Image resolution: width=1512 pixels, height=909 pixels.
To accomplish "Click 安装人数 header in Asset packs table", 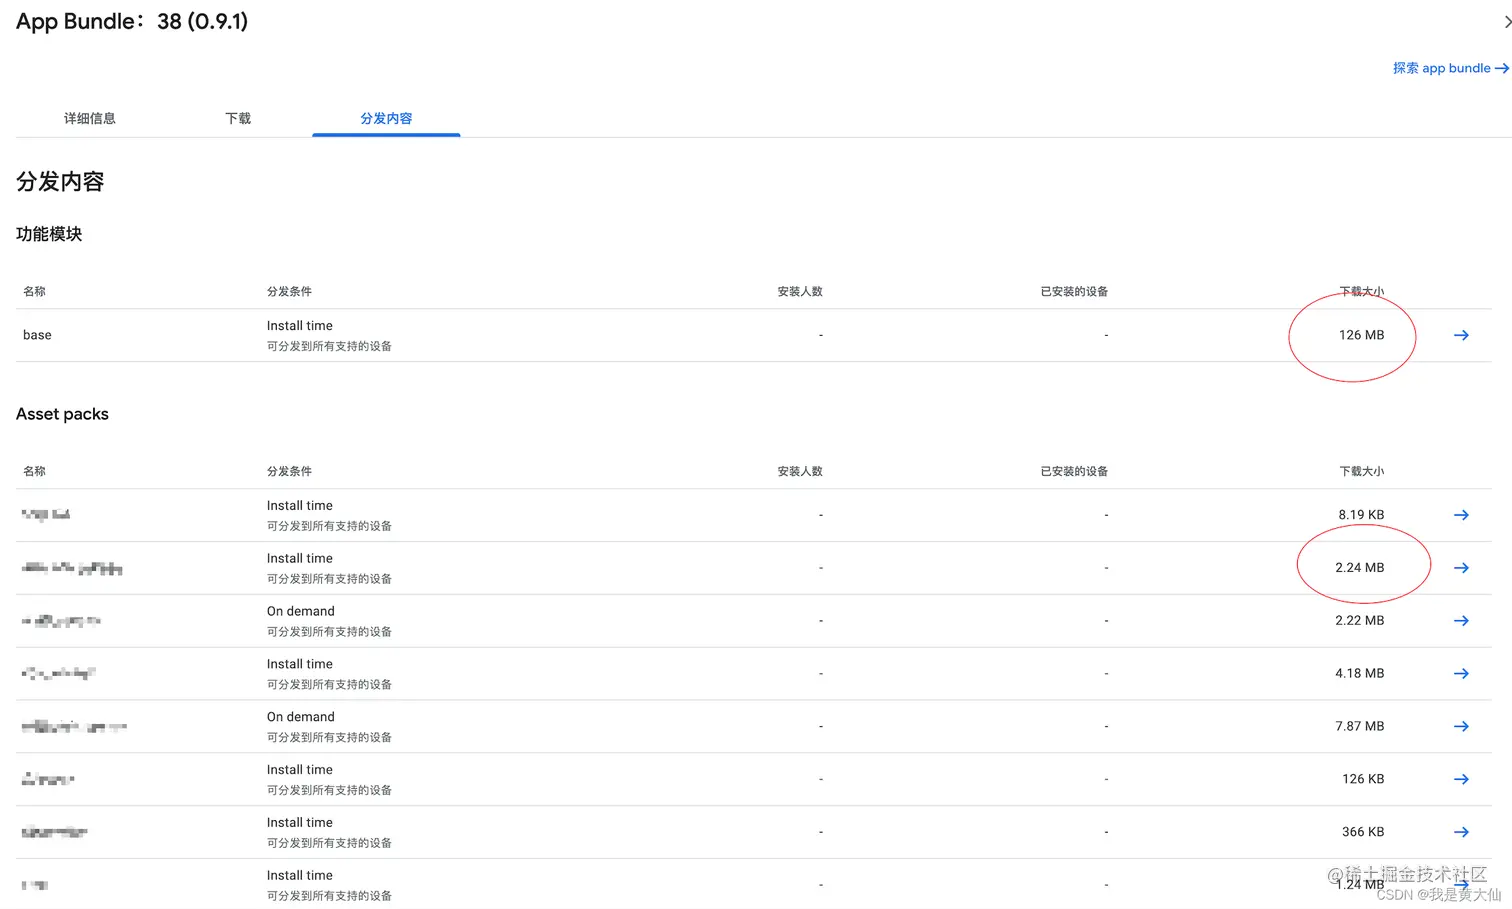I will 800,471.
